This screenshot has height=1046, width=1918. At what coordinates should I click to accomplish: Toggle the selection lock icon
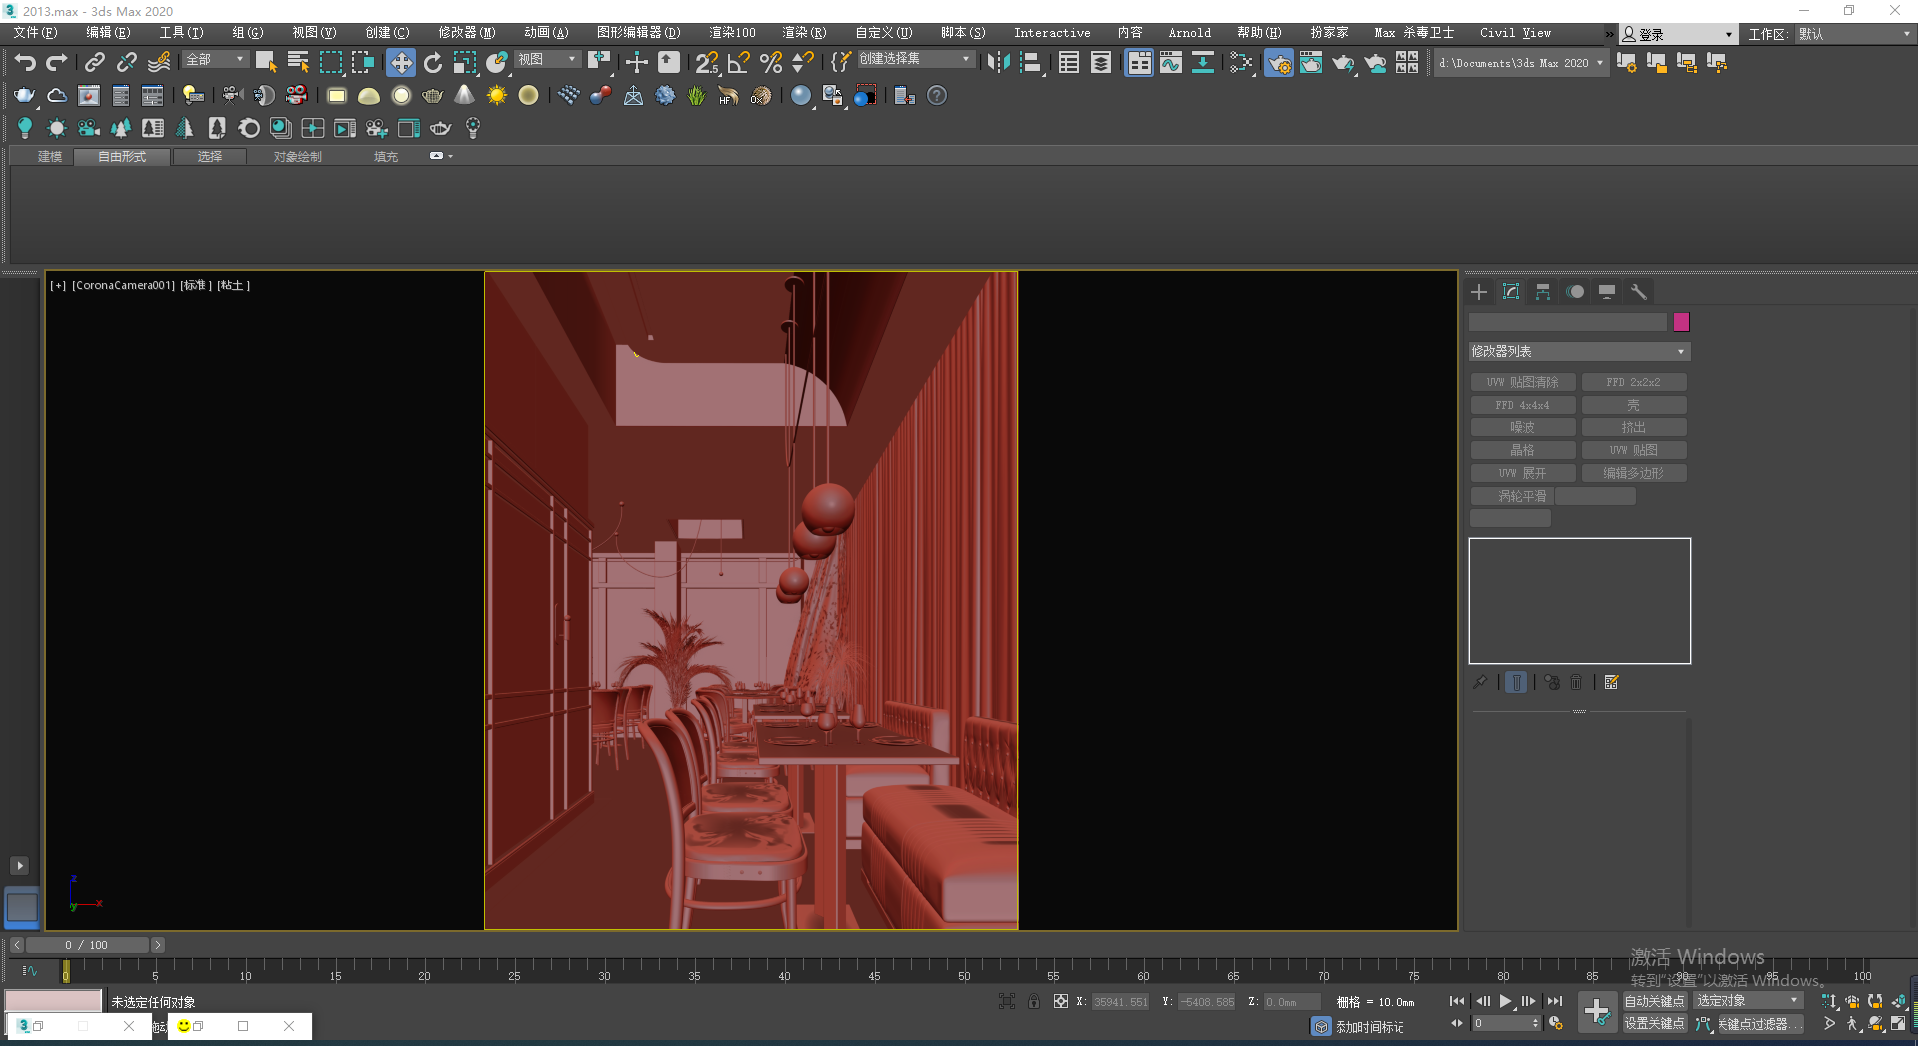(1033, 1001)
